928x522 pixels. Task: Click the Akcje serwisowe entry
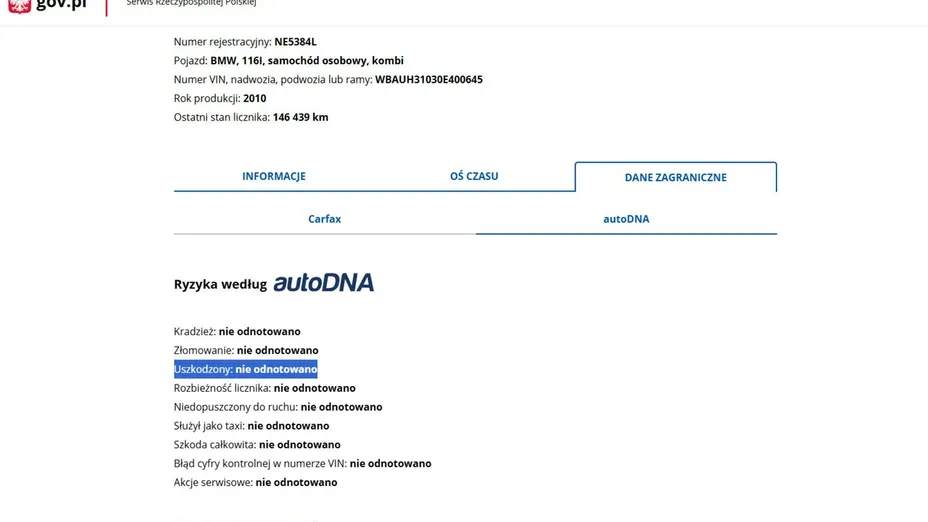[255, 482]
